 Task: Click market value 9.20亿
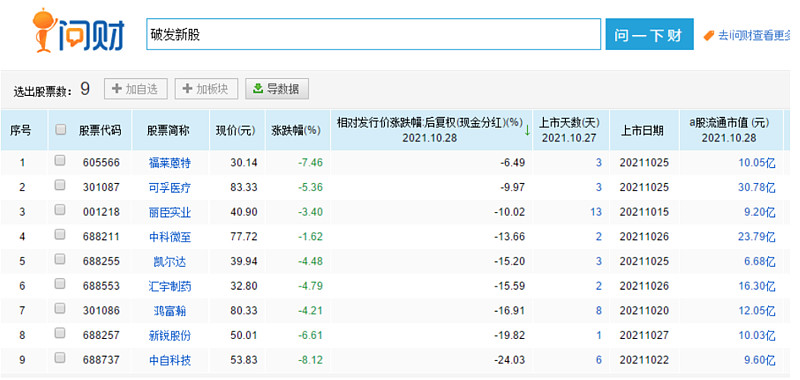point(759,212)
